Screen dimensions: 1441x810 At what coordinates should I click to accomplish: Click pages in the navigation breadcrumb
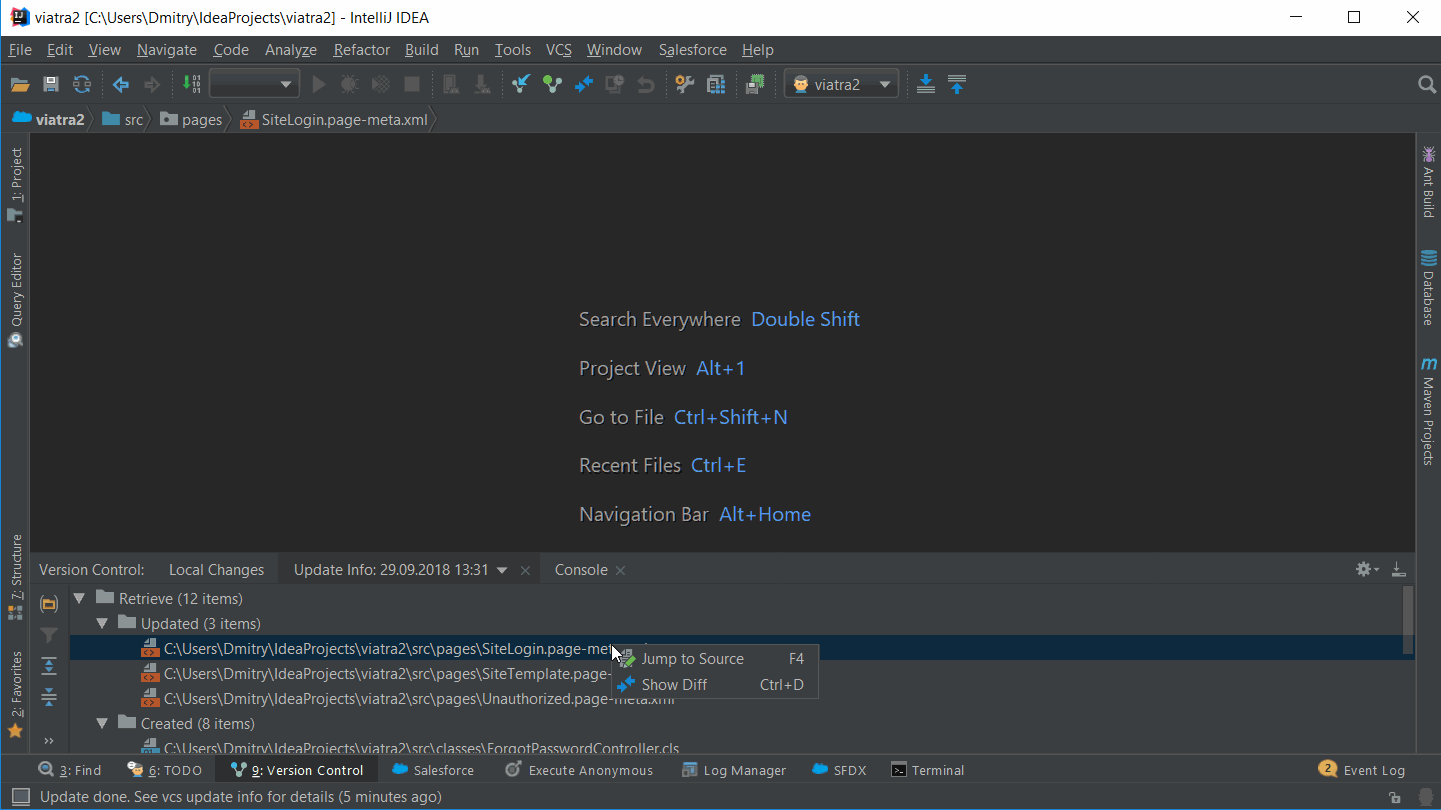pyautogui.click(x=191, y=120)
